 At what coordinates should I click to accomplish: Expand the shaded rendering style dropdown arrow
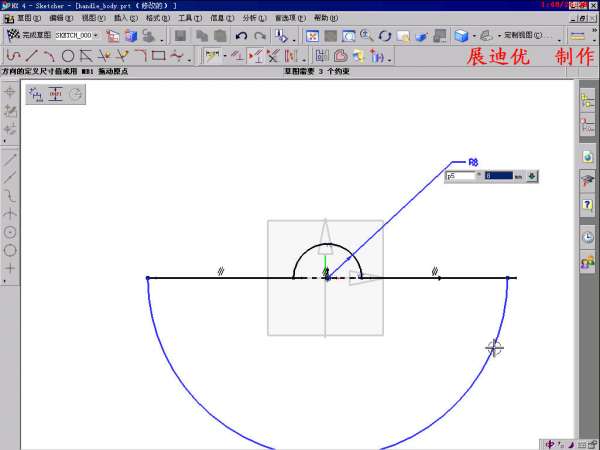pyautogui.click(x=474, y=36)
